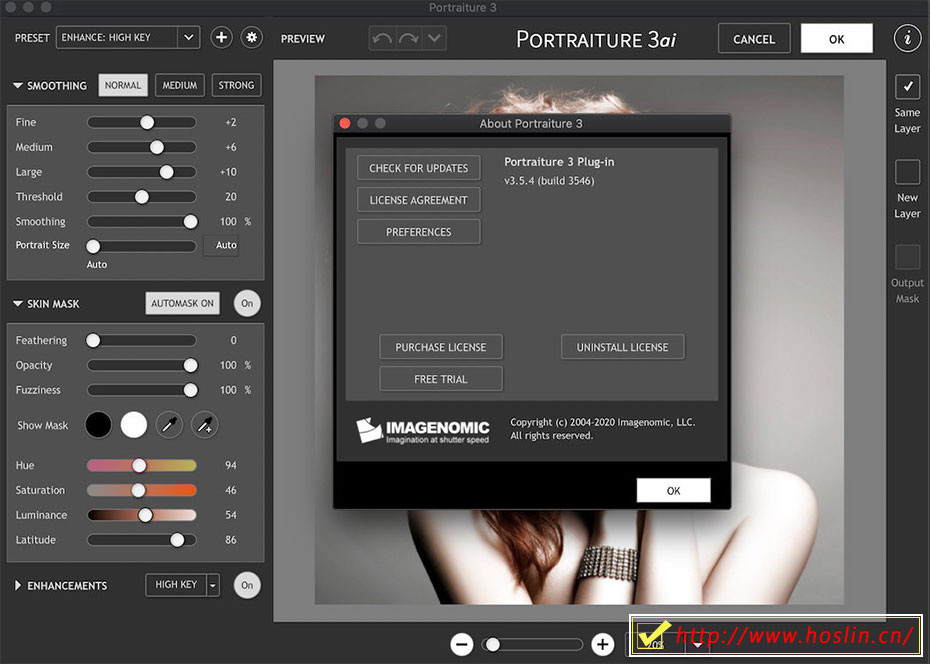Adjust the Hue color slider
This screenshot has width=930, height=664.
click(142, 465)
